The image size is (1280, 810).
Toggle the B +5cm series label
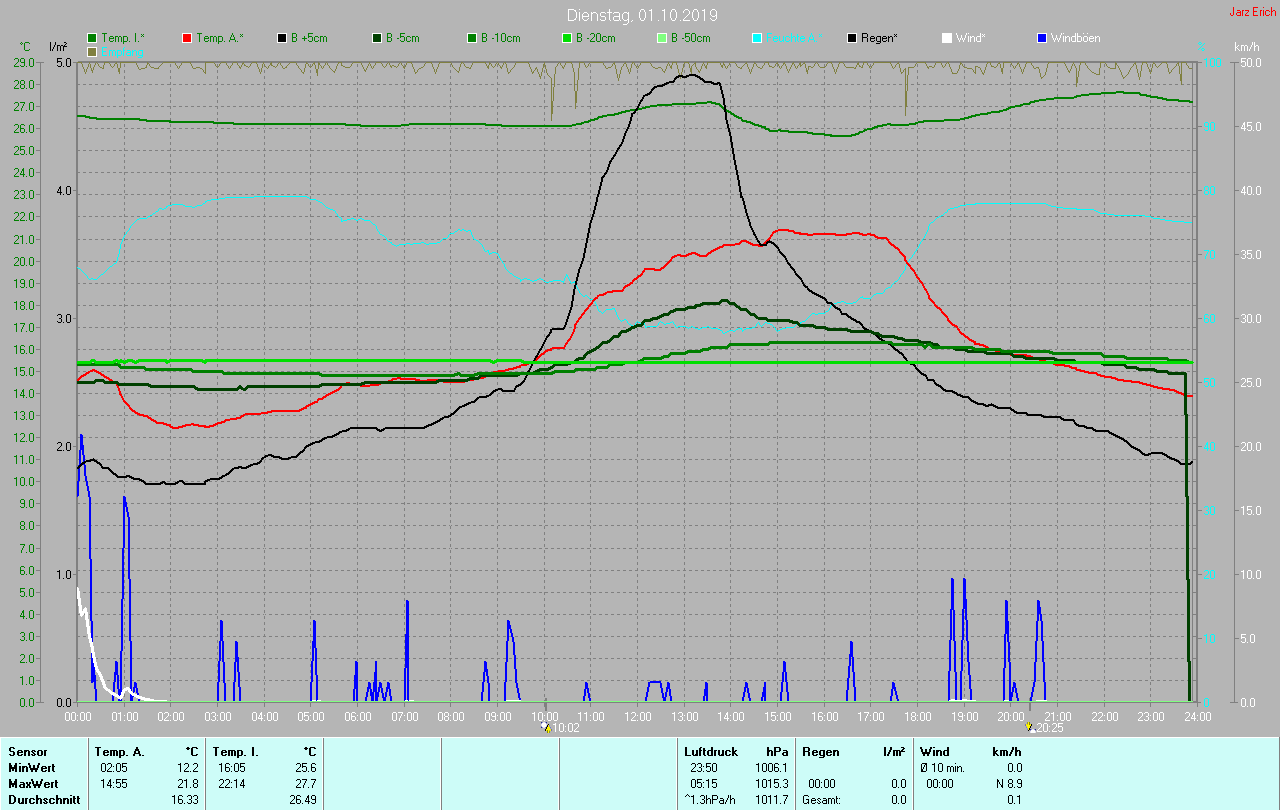[x=309, y=38]
